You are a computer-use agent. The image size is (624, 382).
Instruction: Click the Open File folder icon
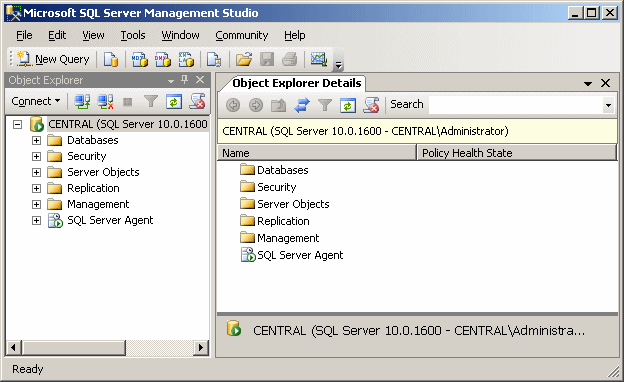click(x=244, y=59)
